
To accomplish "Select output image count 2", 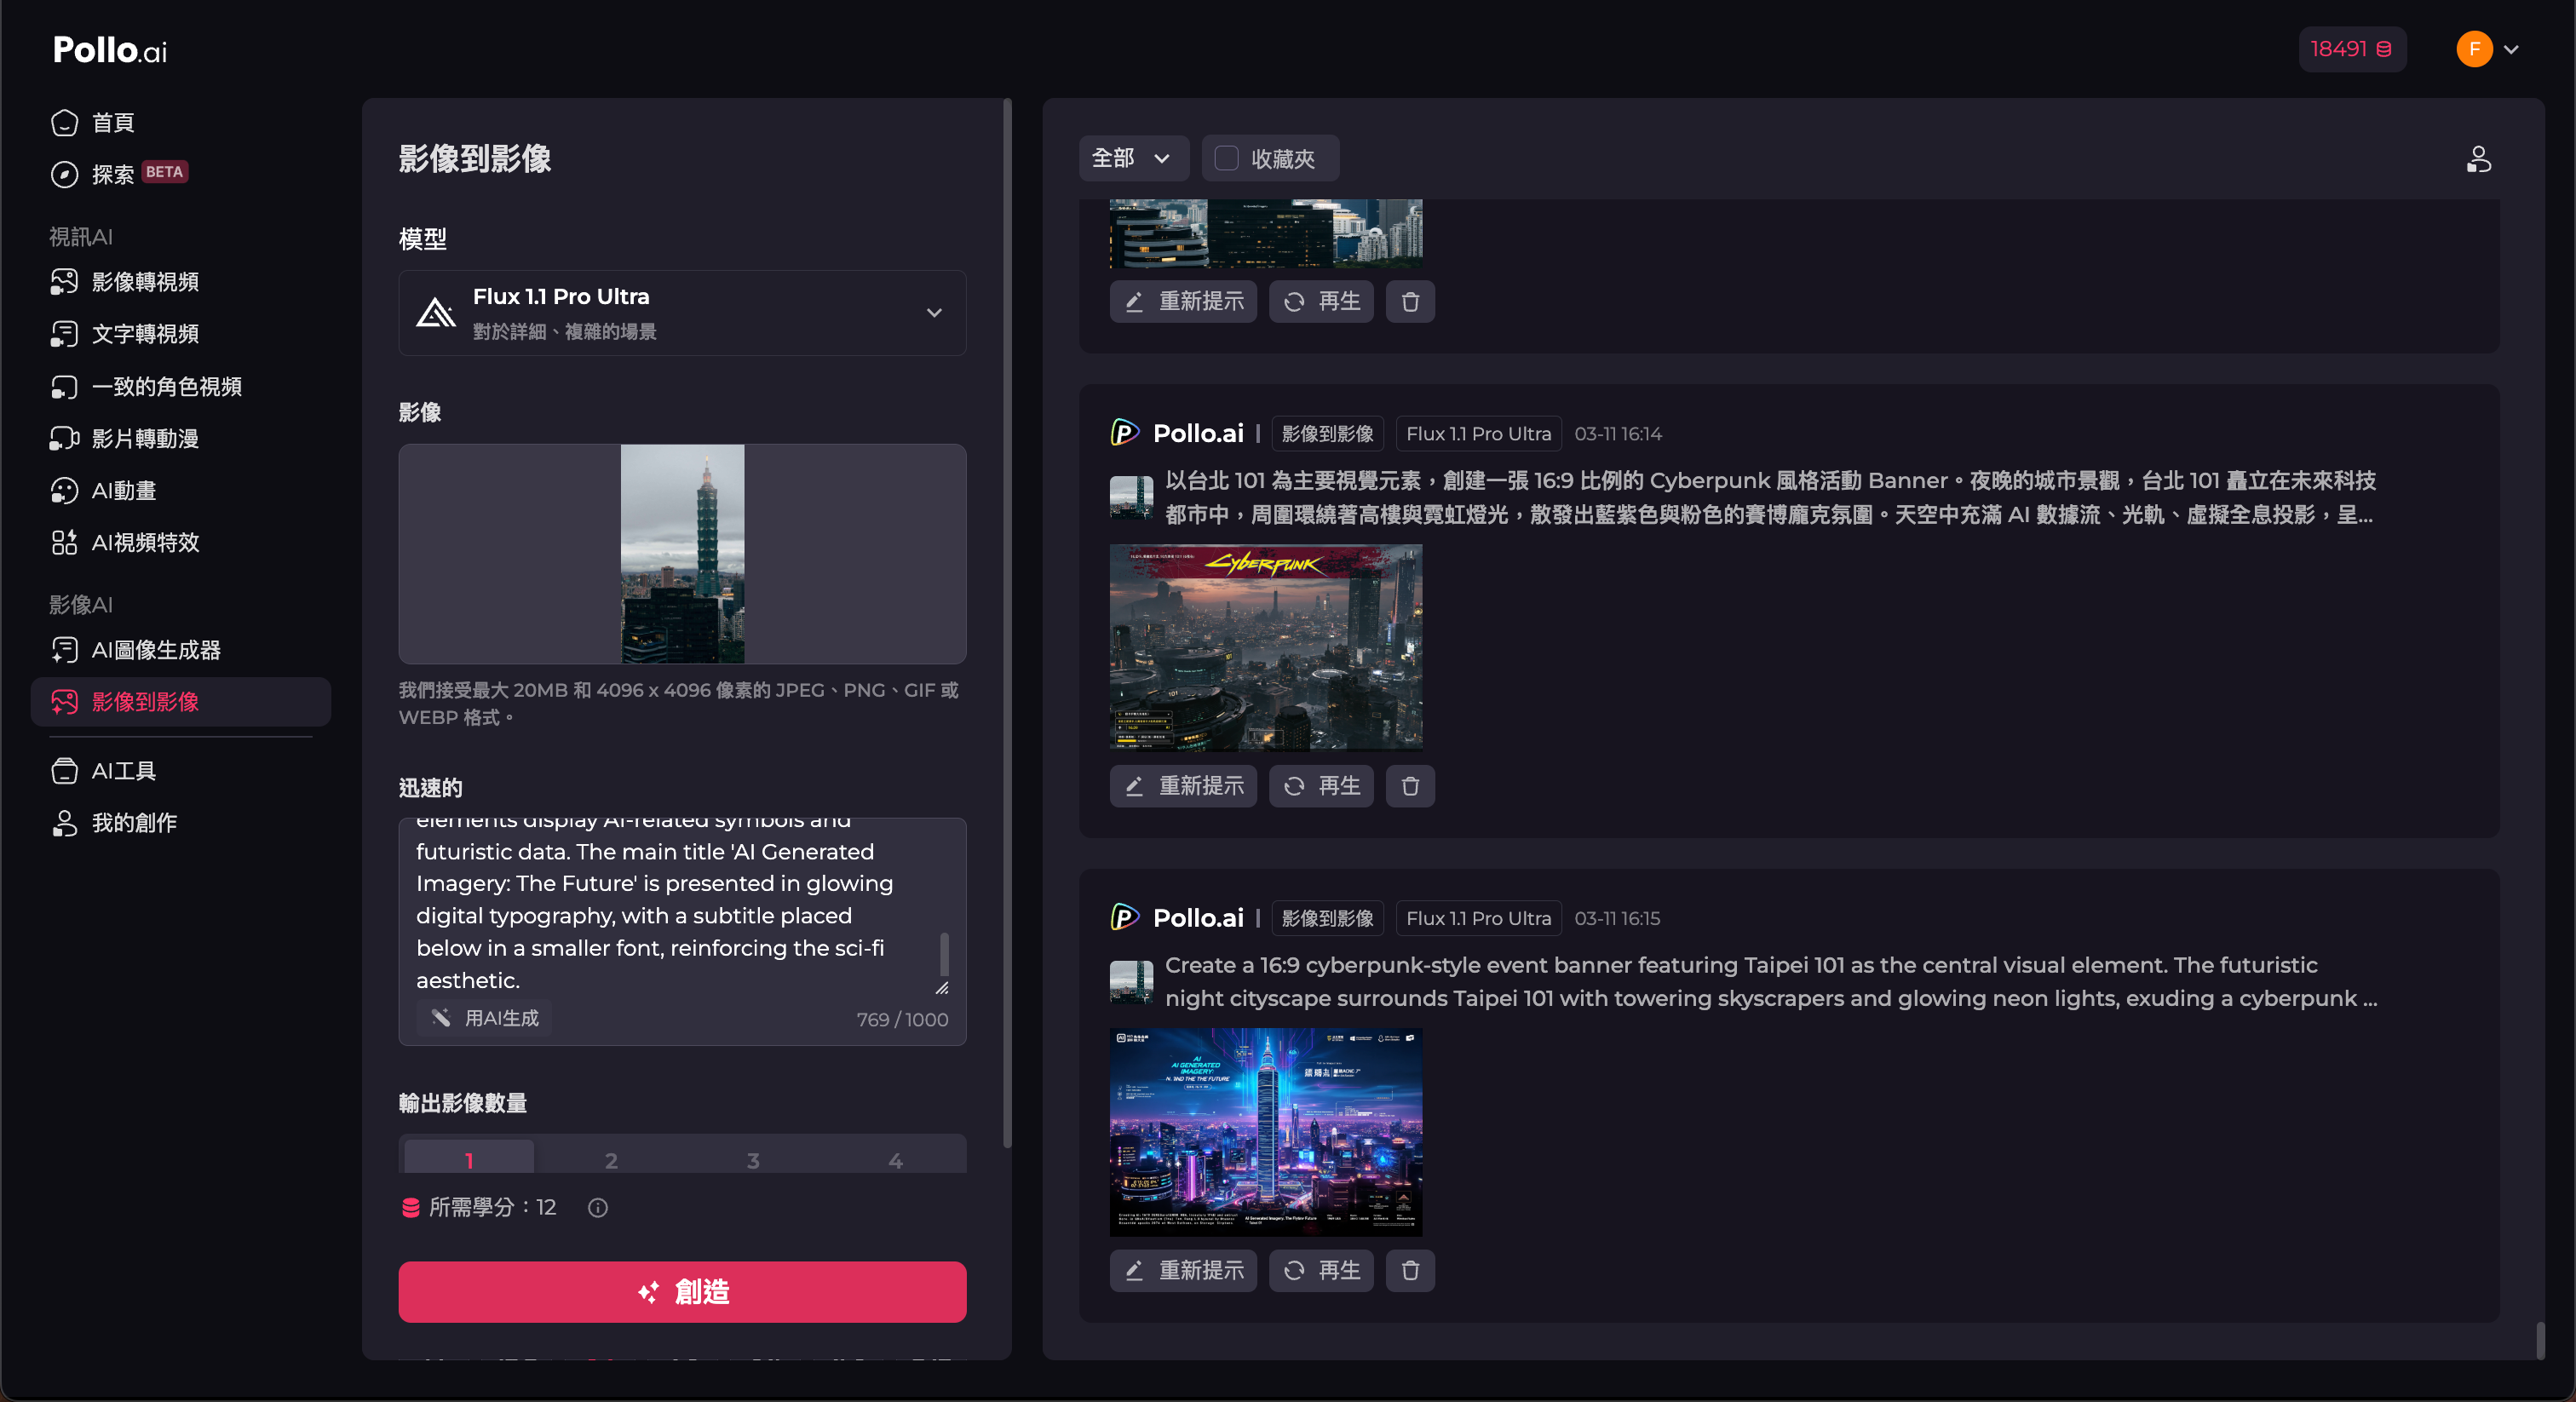I will [611, 1159].
